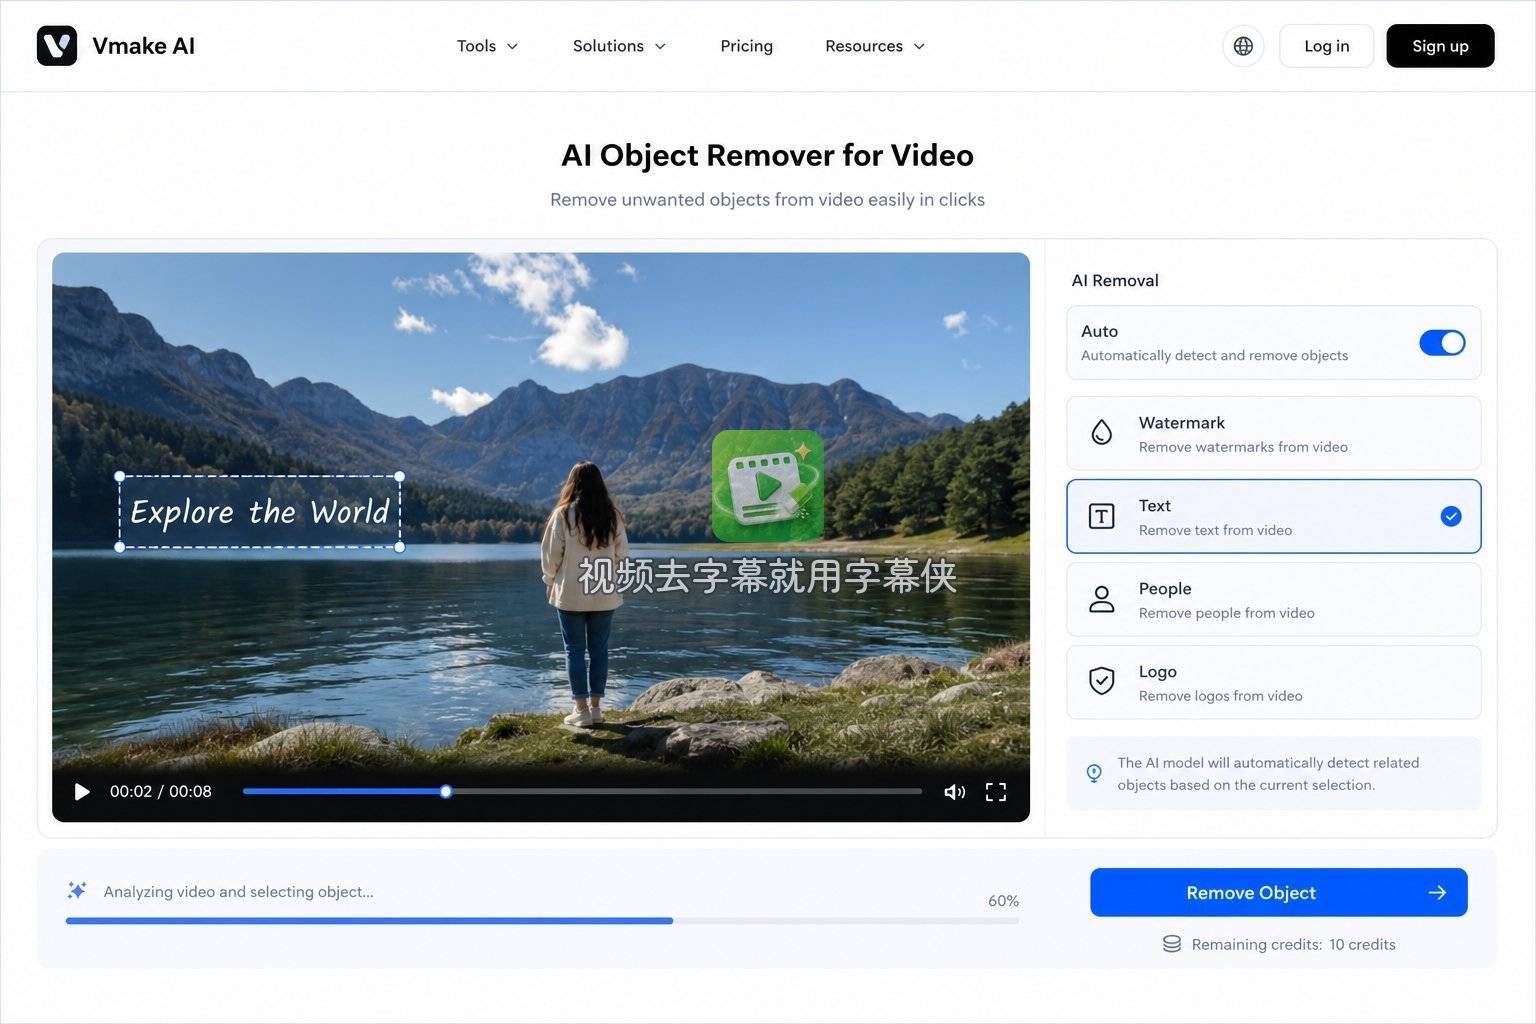Click the bottom-right handle of the text selection

coord(400,547)
